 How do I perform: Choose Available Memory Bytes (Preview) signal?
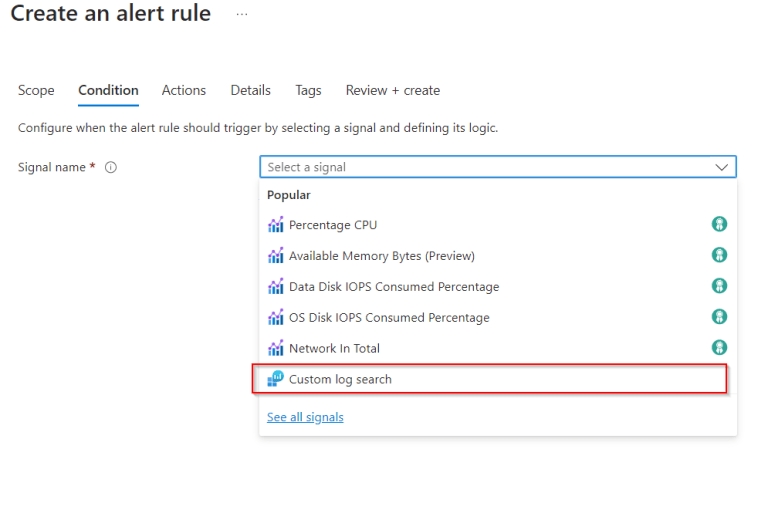click(498, 256)
